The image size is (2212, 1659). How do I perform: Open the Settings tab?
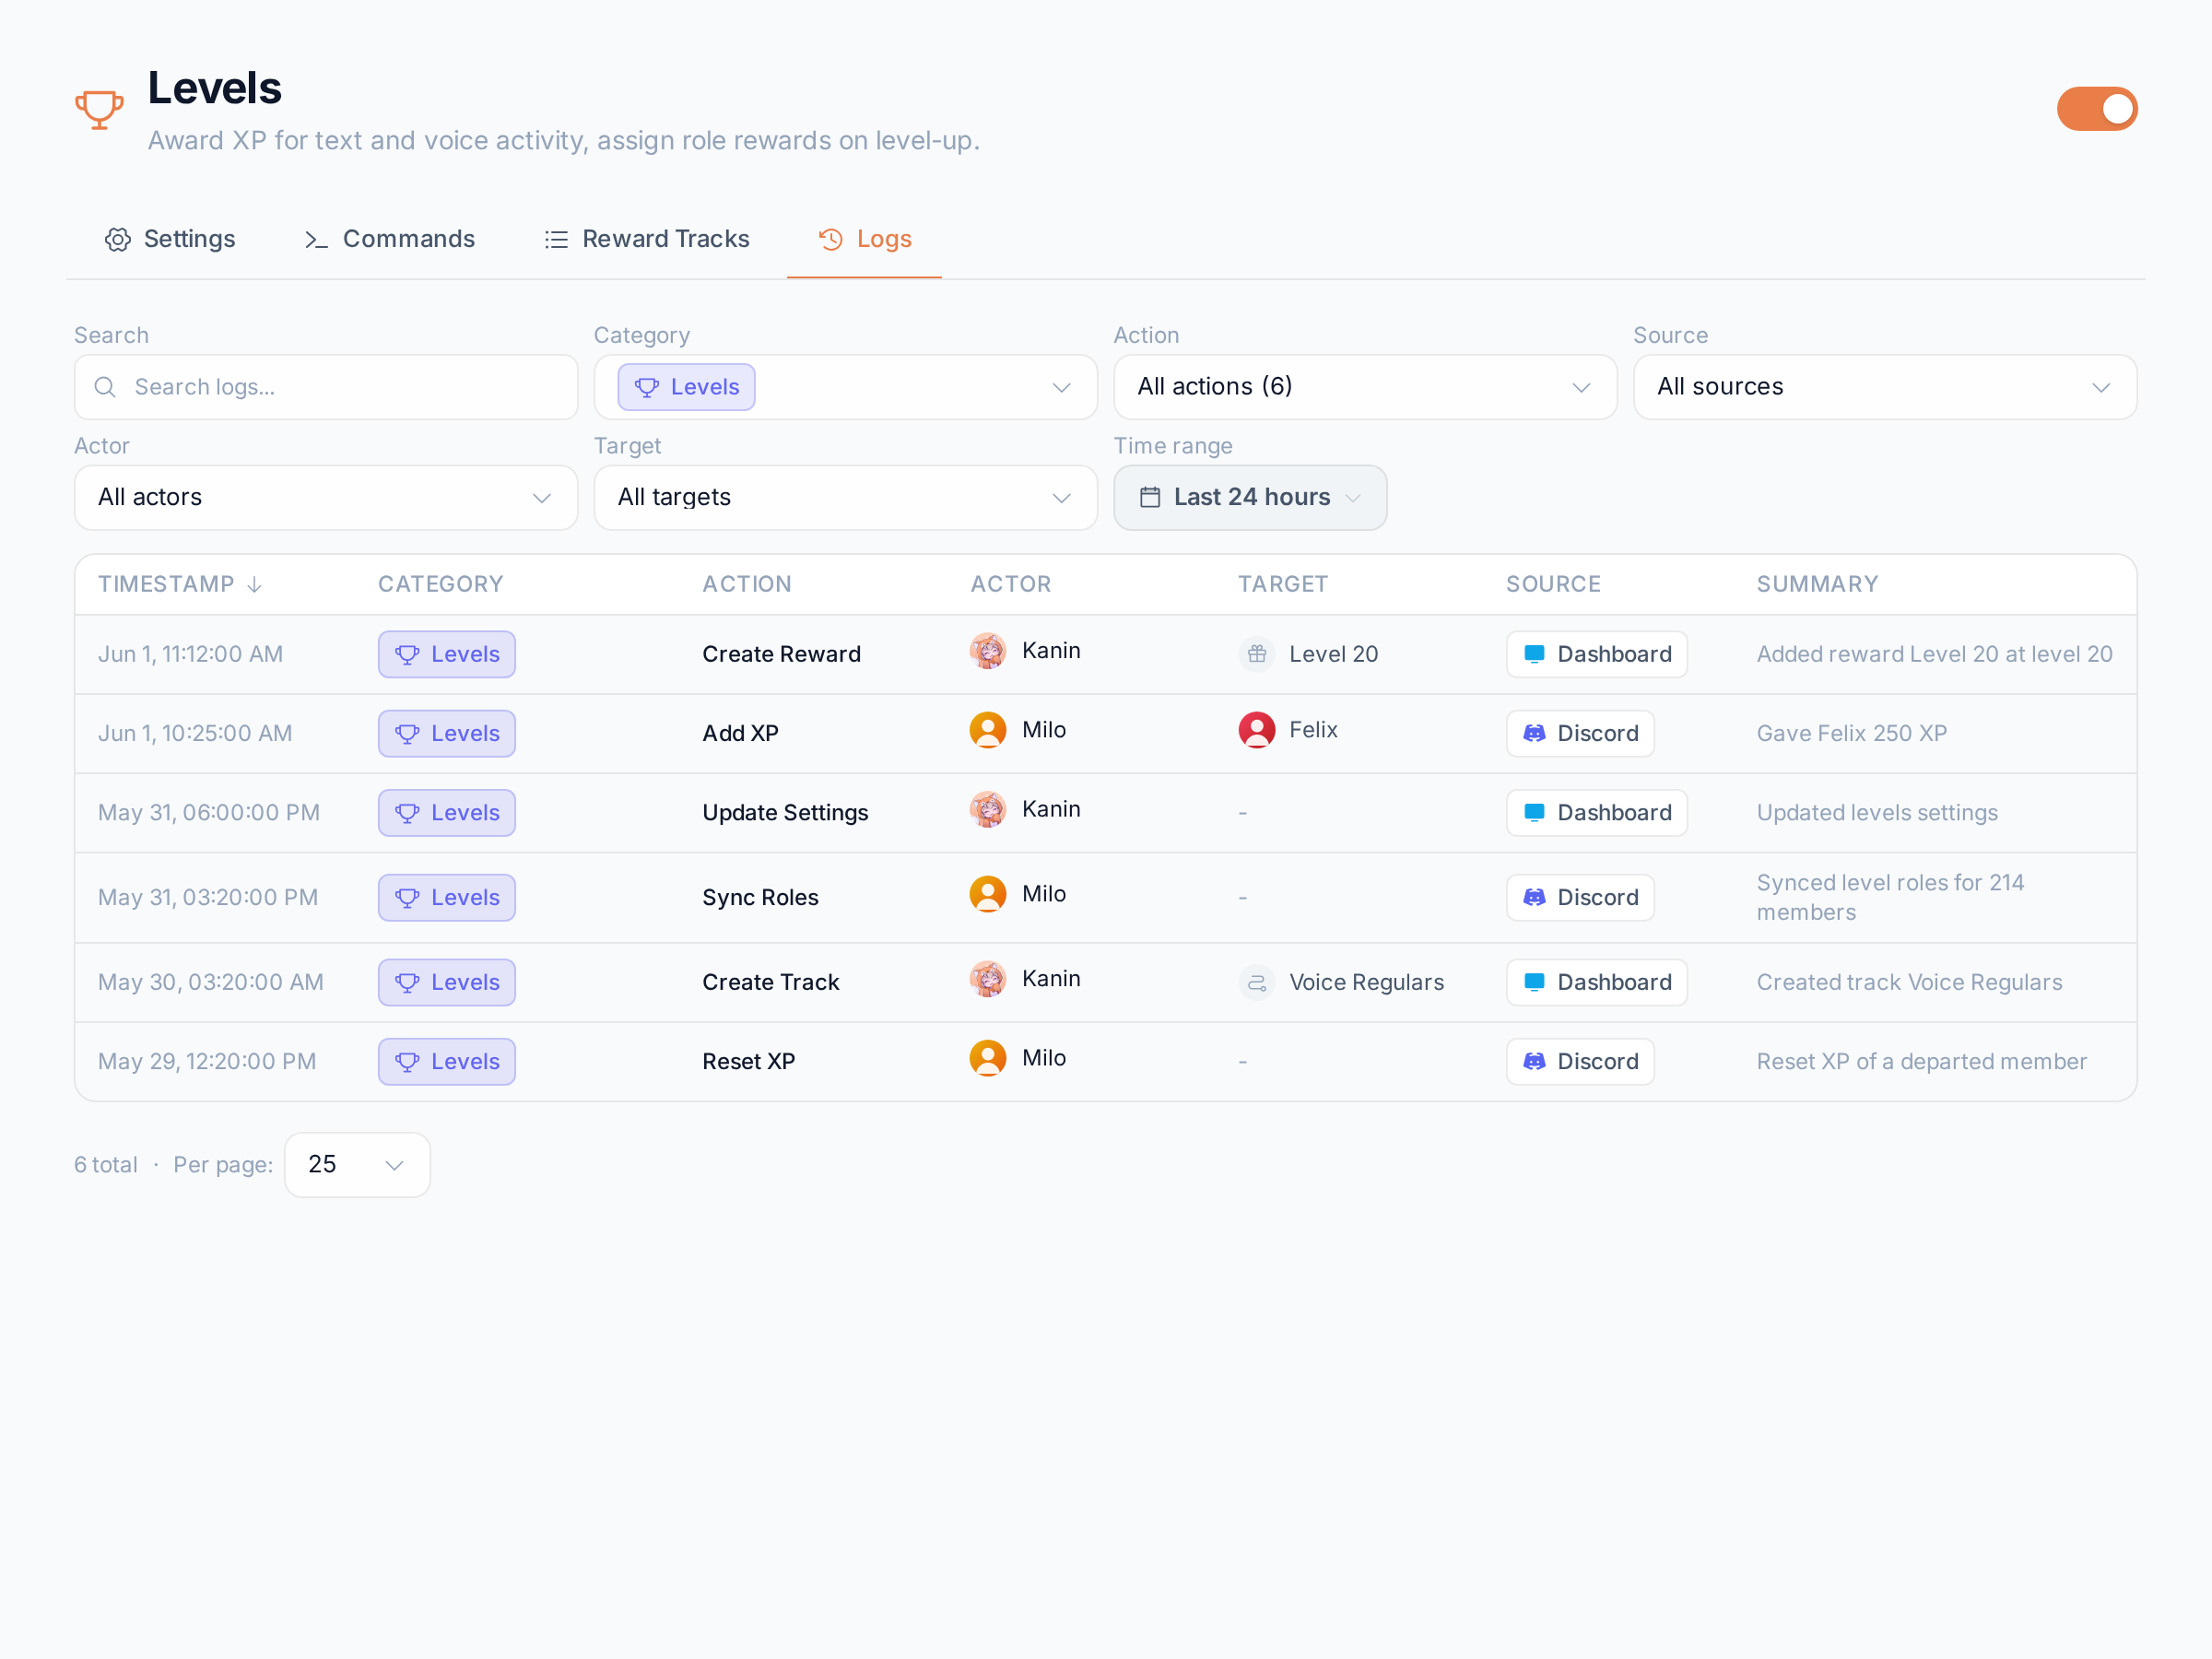(x=170, y=239)
